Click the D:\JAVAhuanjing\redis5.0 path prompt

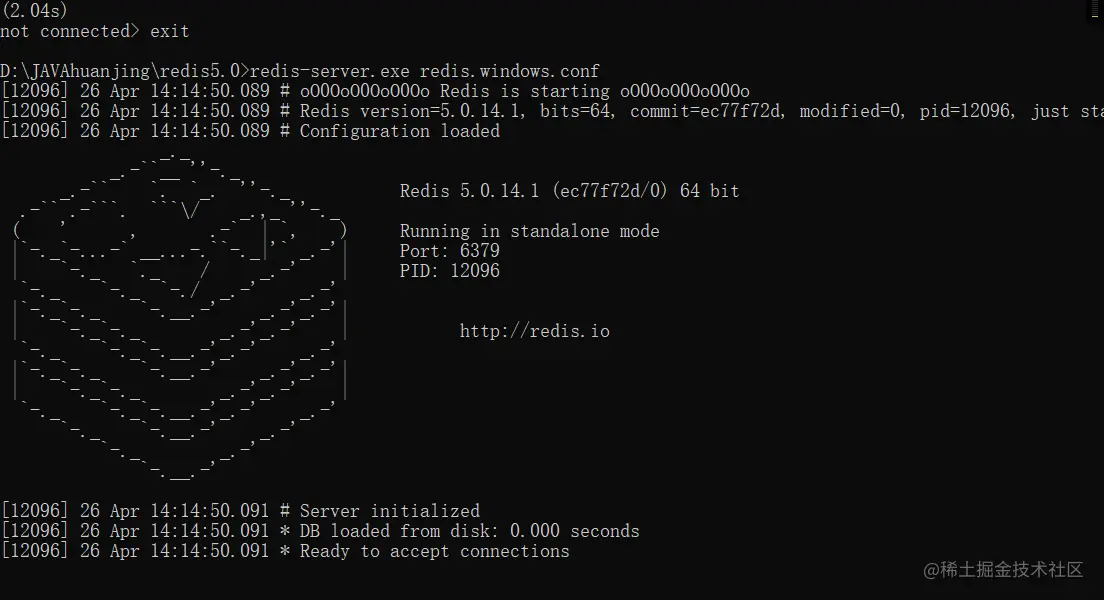click(x=120, y=71)
